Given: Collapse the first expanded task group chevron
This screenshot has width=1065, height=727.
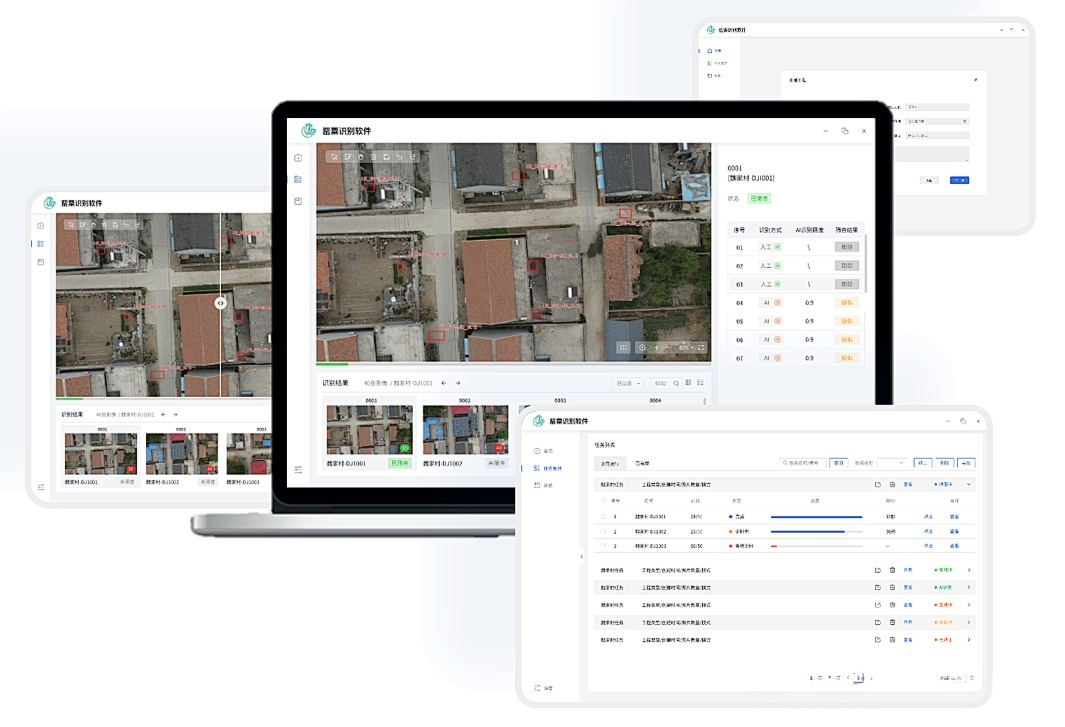Looking at the screenshot, I should click(968, 484).
